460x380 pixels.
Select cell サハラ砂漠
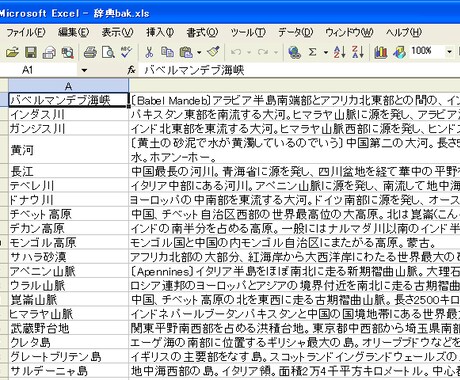(x=68, y=257)
